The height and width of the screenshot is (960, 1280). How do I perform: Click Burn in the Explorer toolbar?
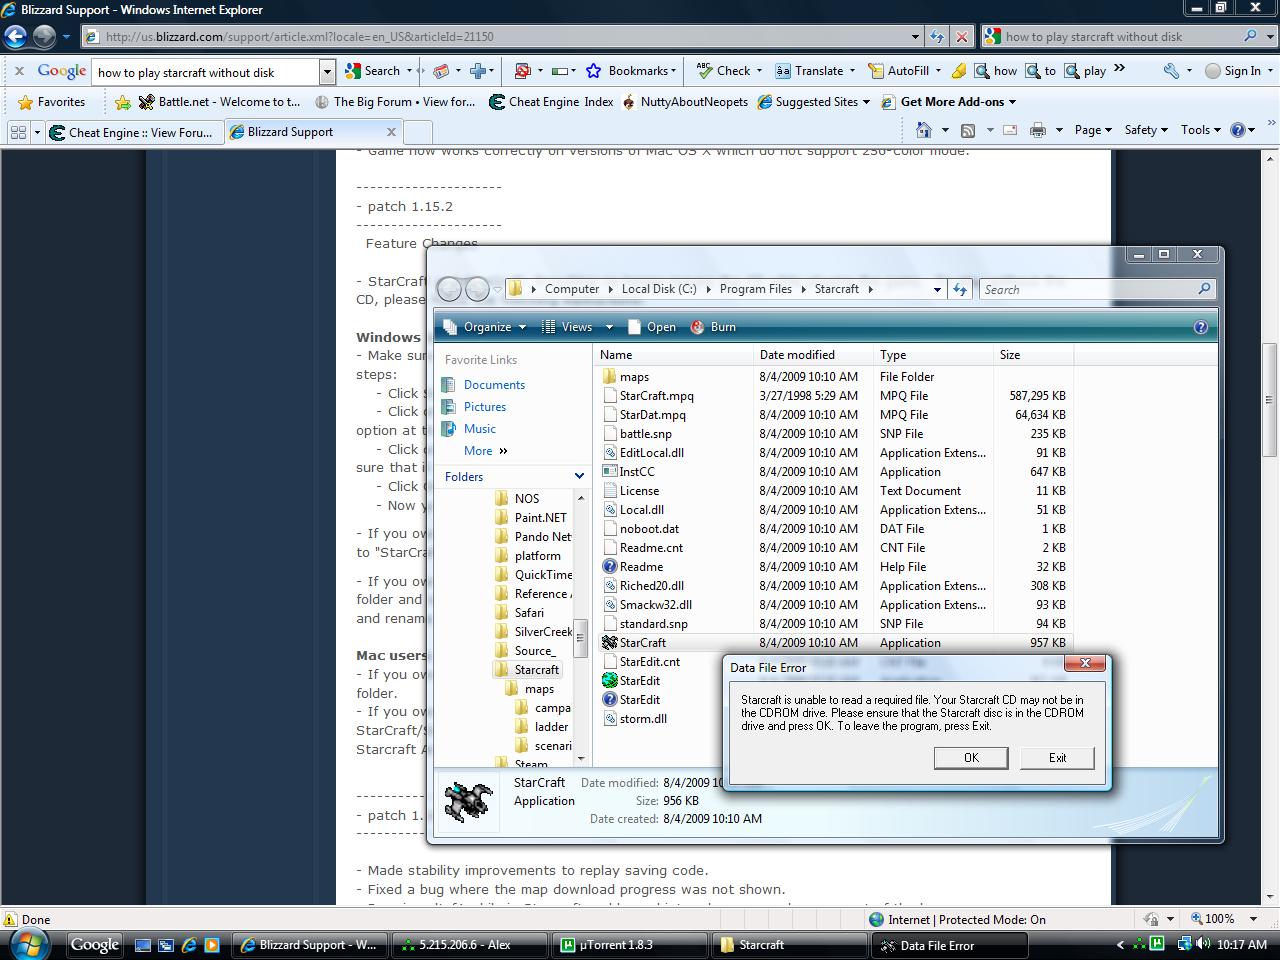point(713,327)
